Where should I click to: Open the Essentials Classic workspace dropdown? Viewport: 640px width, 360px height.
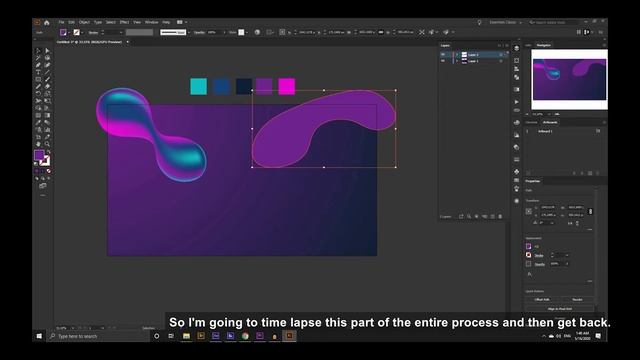point(505,22)
